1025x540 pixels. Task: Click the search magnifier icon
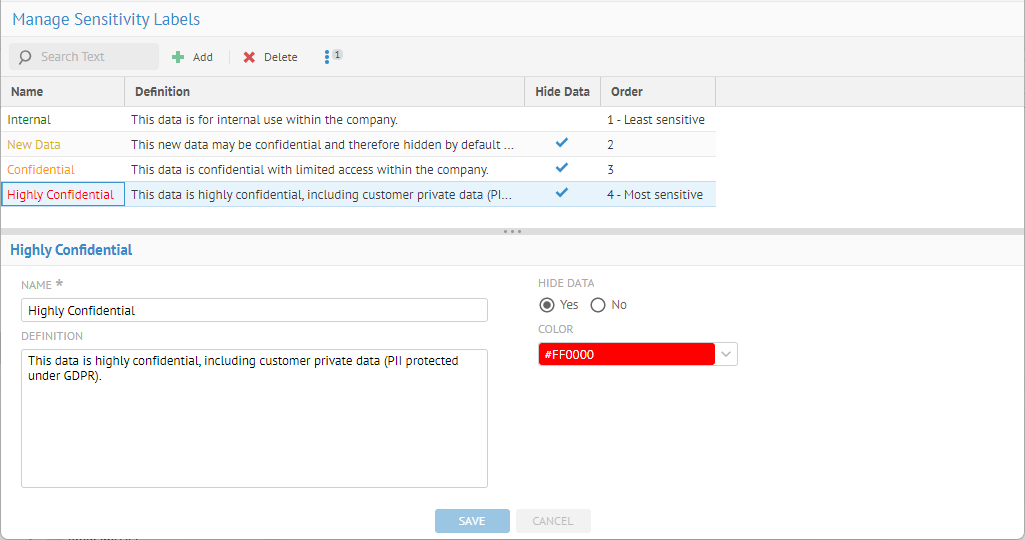tap(25, 57)
